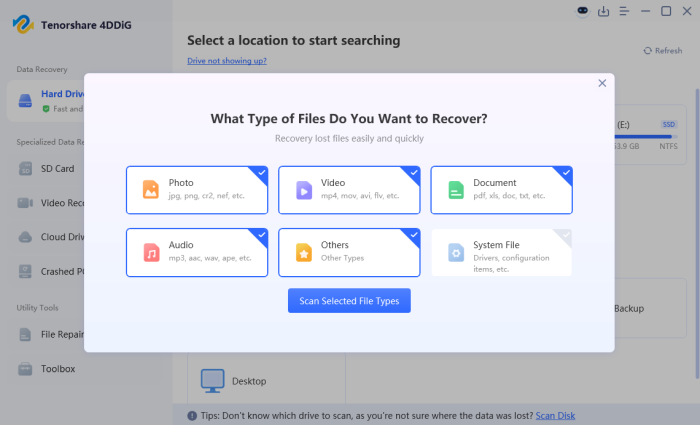Image resolution: width=700 pixels, height=425 pixels.
Task: Close the file type dialog
Action: pos(602,83)
